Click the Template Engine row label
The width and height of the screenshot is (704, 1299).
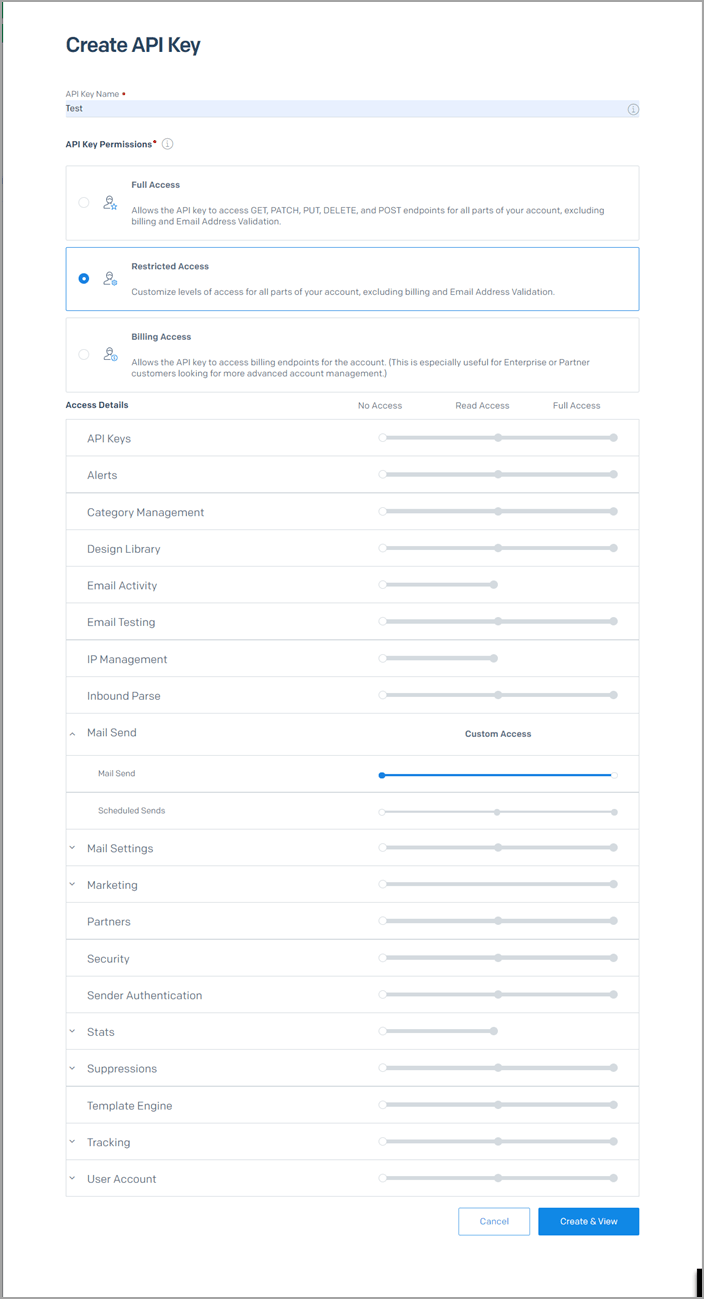point(130,1106)
